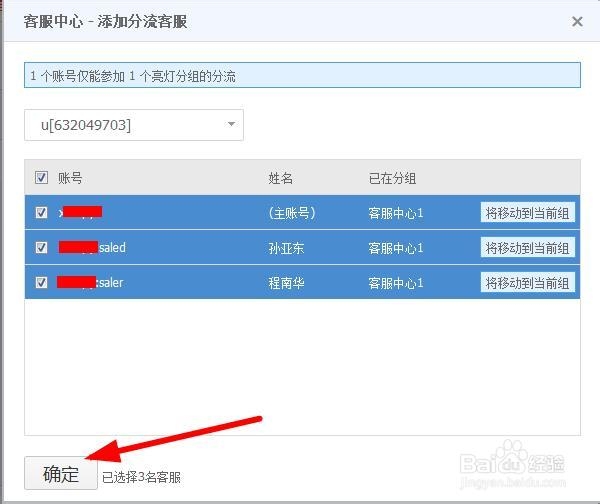Click the 确定 button
The image size is (600, 504).
(61, 474)
